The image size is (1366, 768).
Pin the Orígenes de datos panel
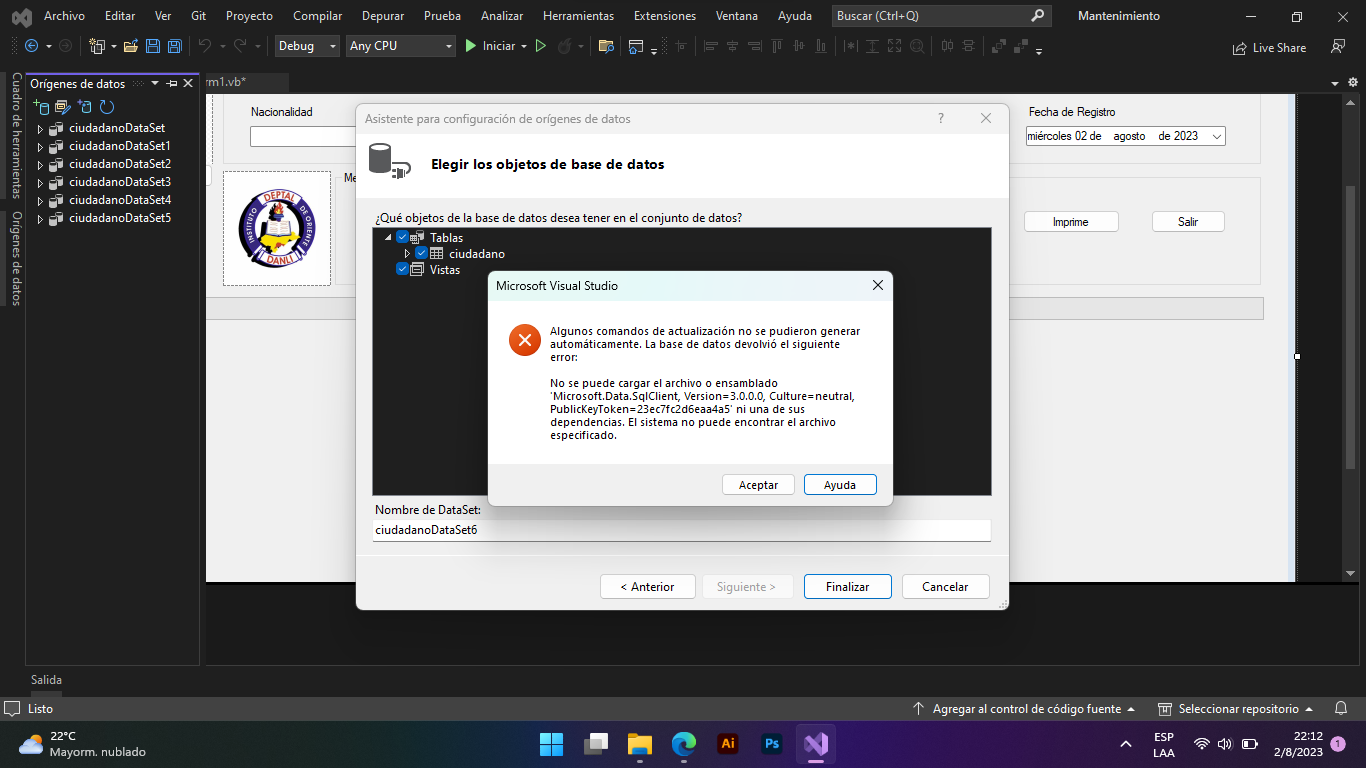(x=172, y=84)
